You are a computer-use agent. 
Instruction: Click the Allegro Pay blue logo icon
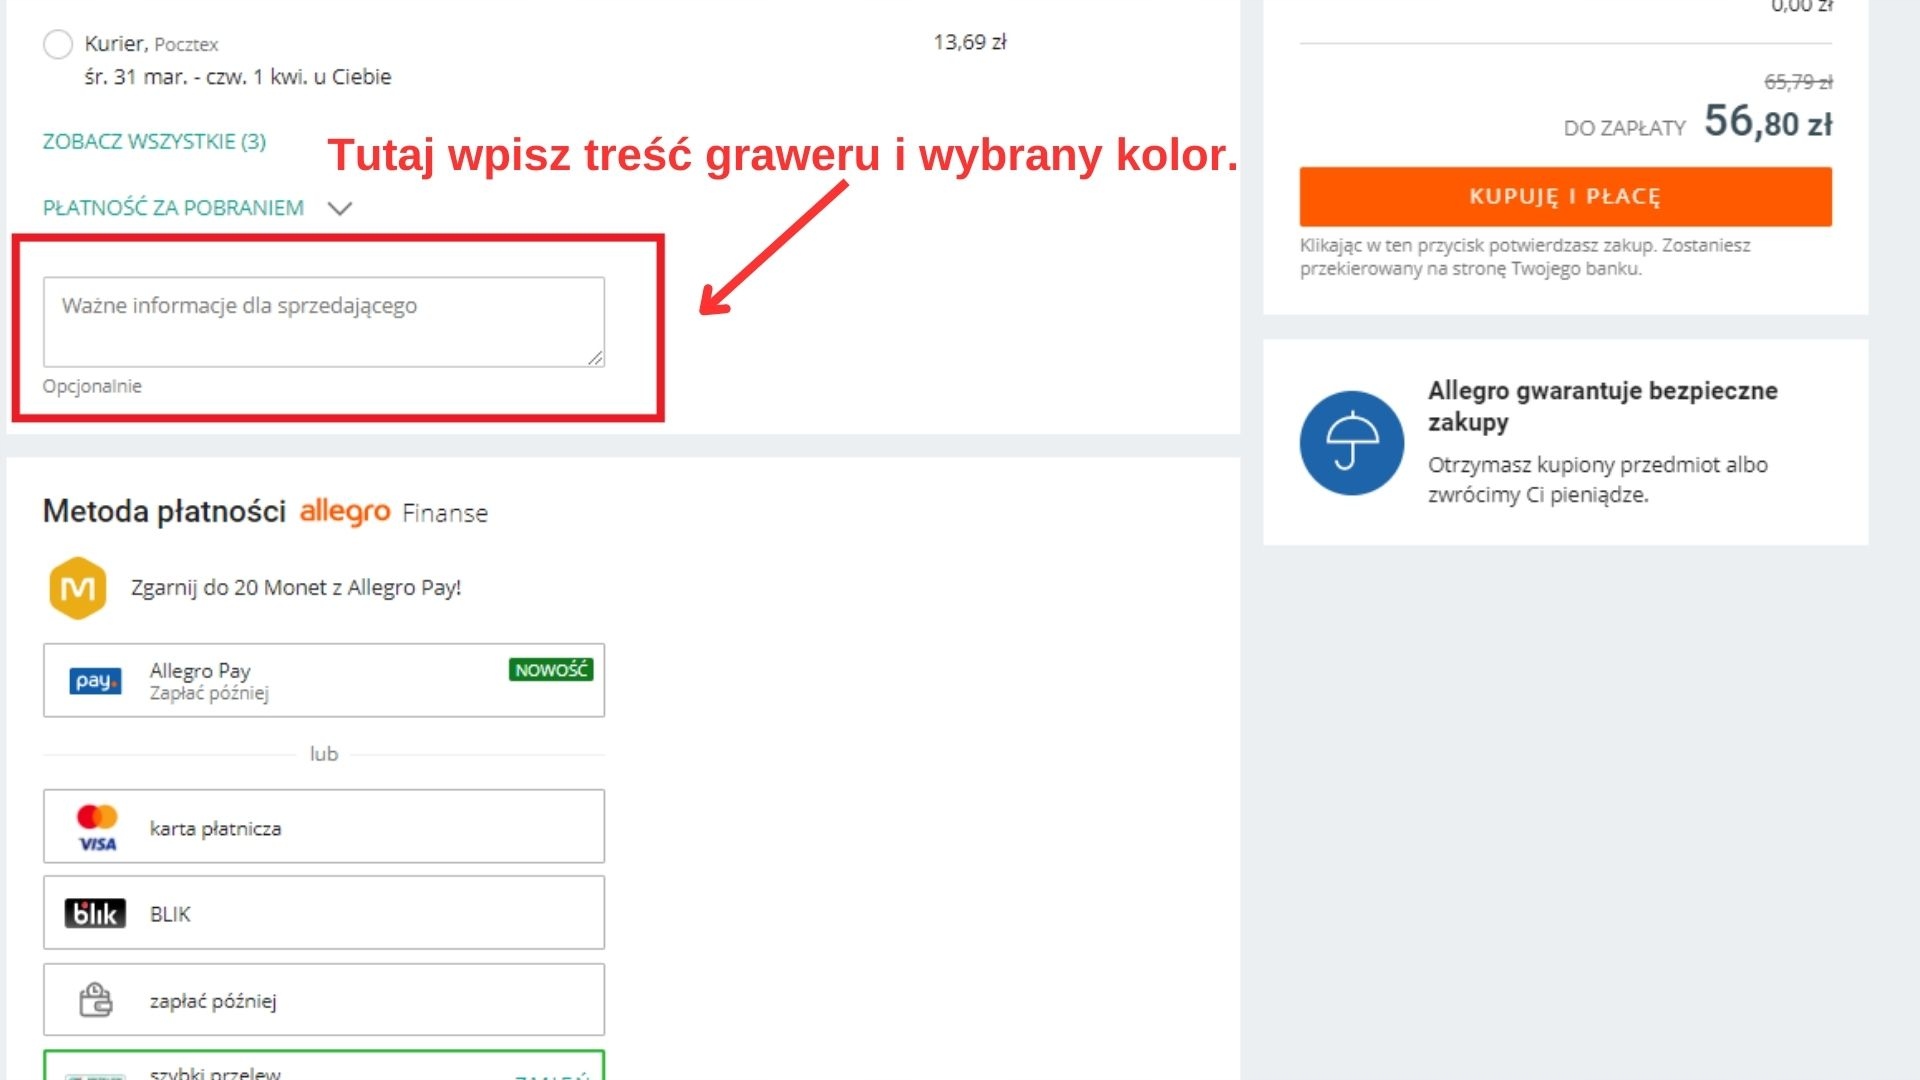click(95, 681)
